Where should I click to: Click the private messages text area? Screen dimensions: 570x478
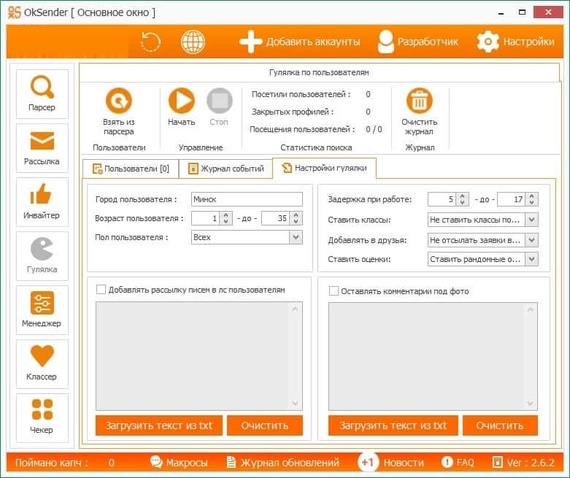[199, 356]
